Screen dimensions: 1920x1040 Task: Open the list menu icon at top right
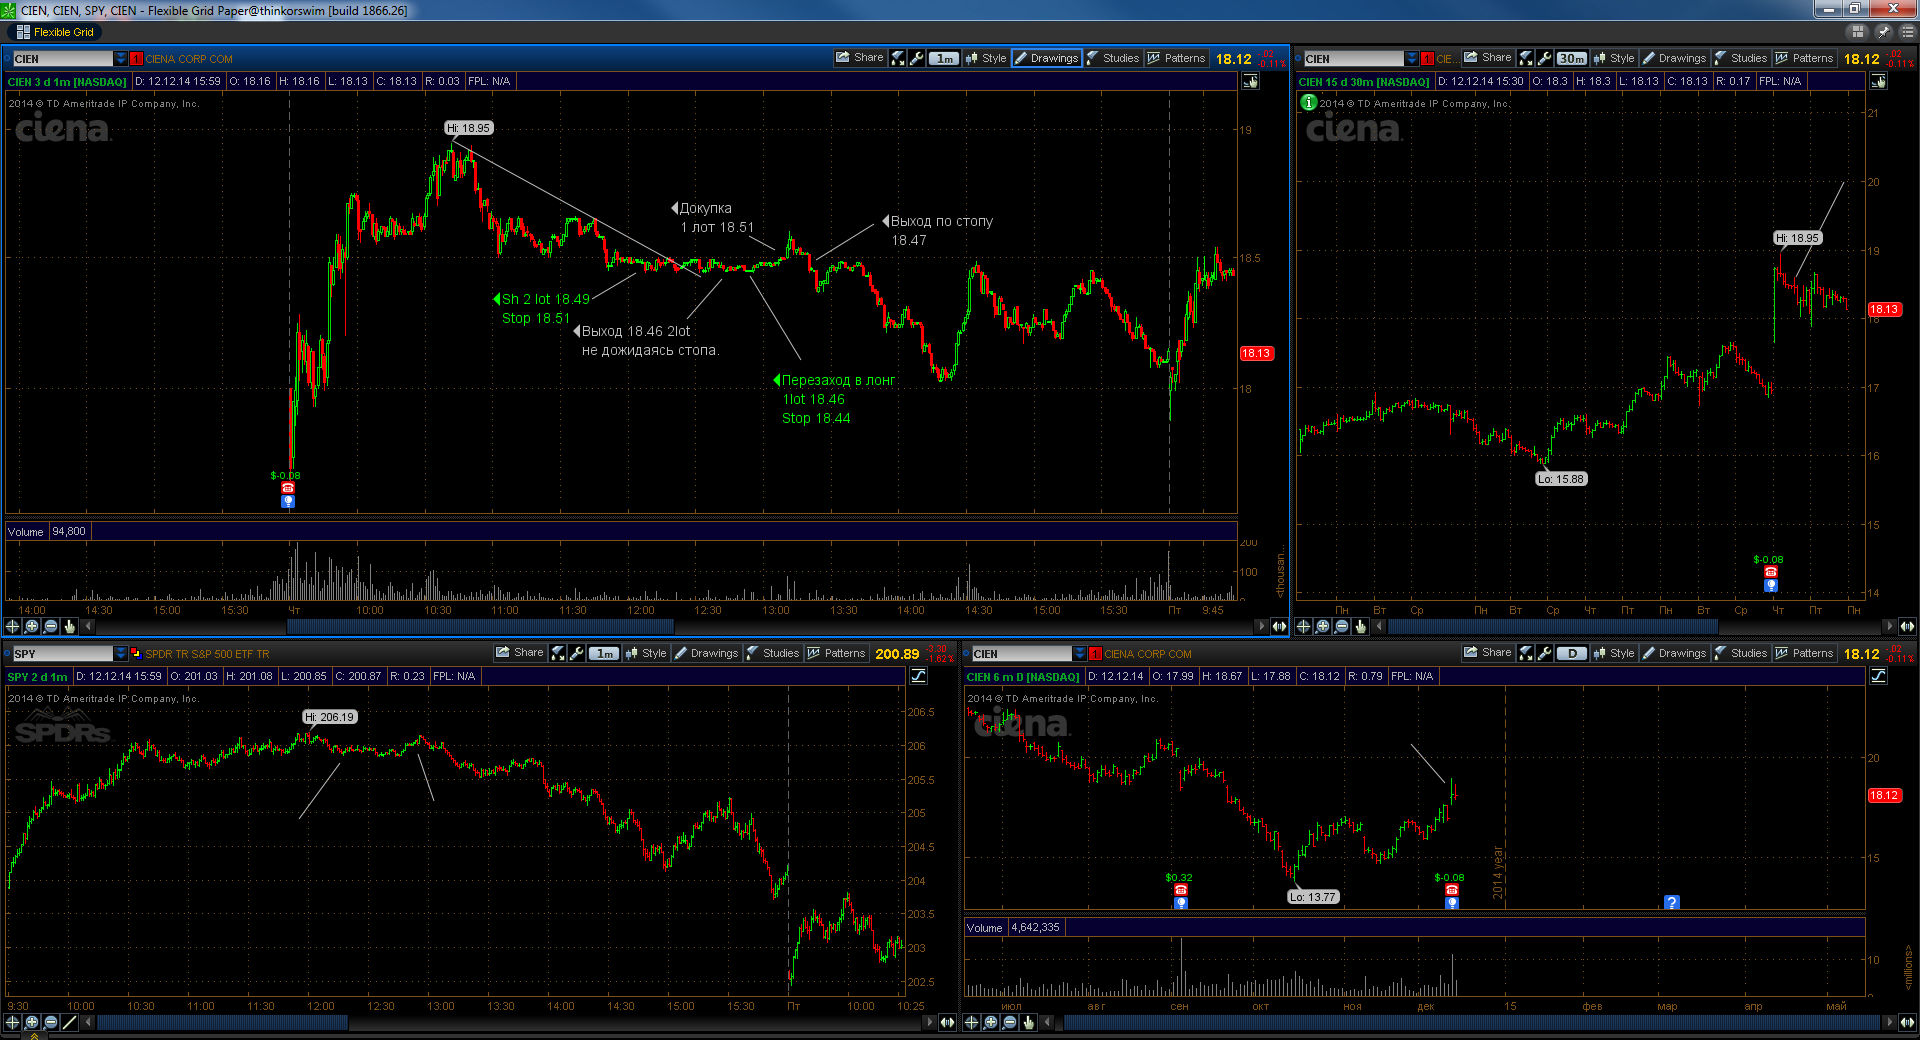pos(1907,32)
